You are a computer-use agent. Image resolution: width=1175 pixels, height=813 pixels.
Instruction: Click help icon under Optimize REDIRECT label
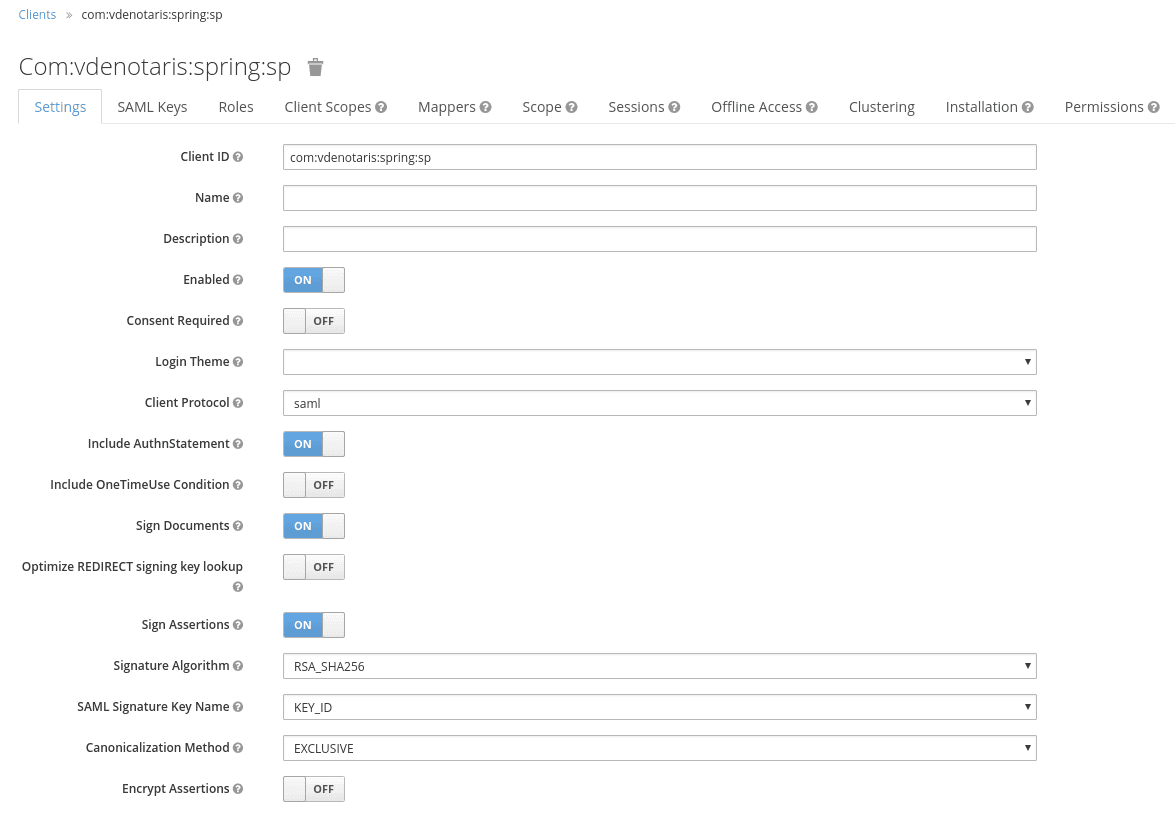[238, 587]
